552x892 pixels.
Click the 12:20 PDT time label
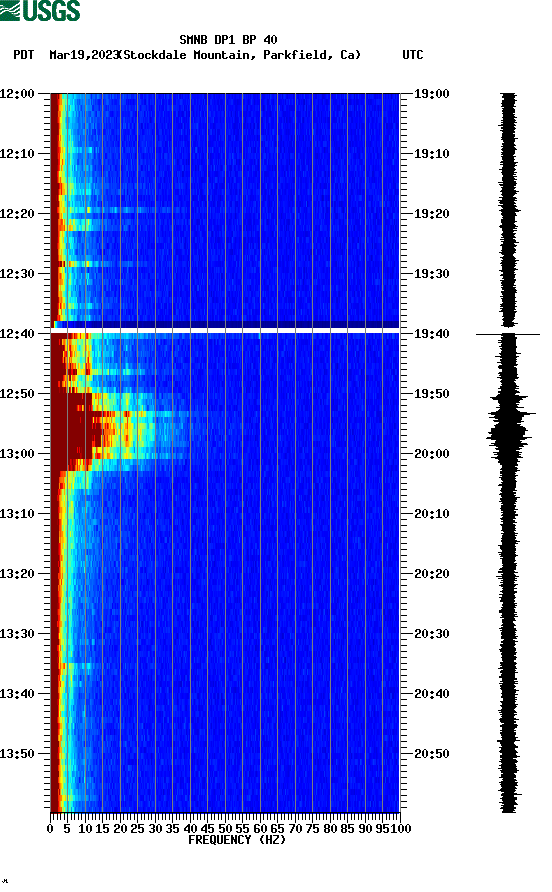tap(17, 214)
